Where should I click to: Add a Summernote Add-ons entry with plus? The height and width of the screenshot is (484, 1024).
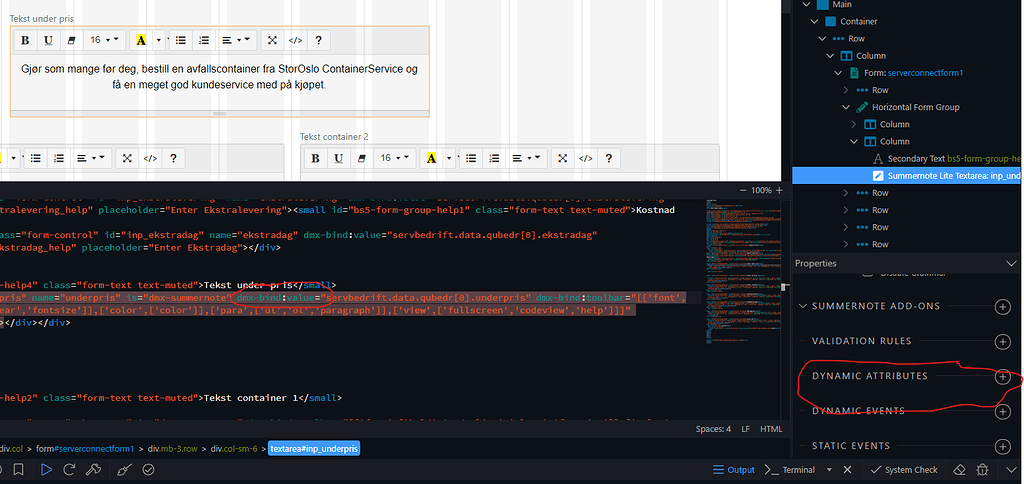point(1002,306)
